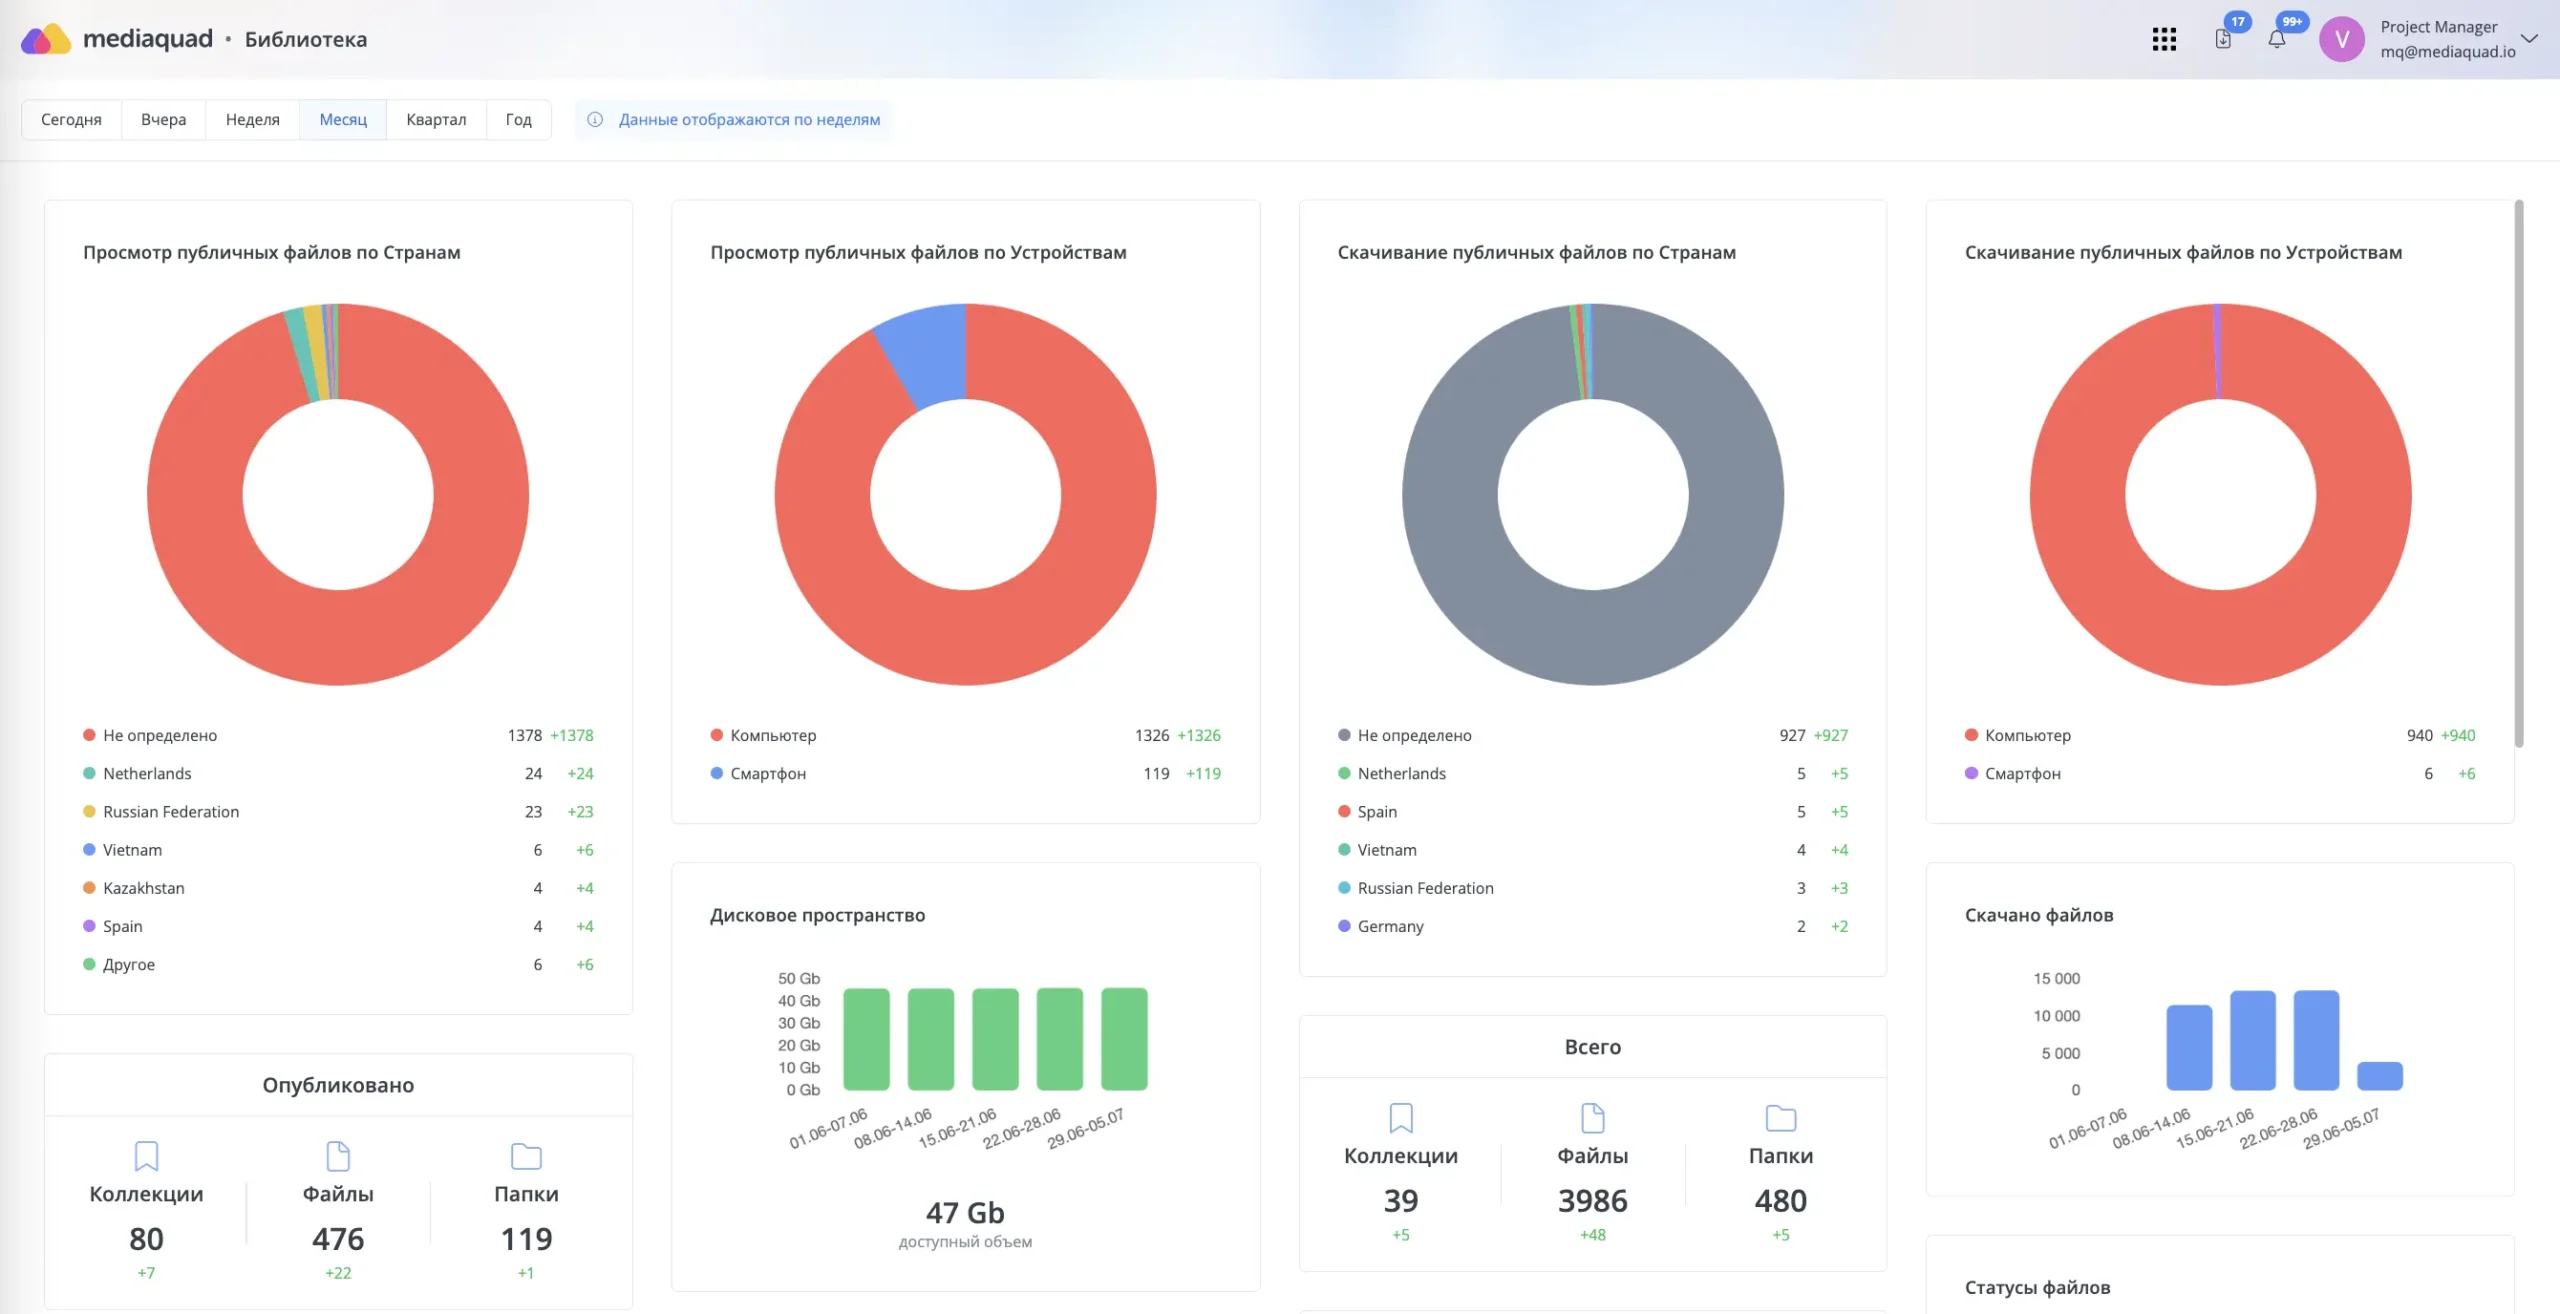
Task: Open the notifications bell icon
Action: point(2277,39)
